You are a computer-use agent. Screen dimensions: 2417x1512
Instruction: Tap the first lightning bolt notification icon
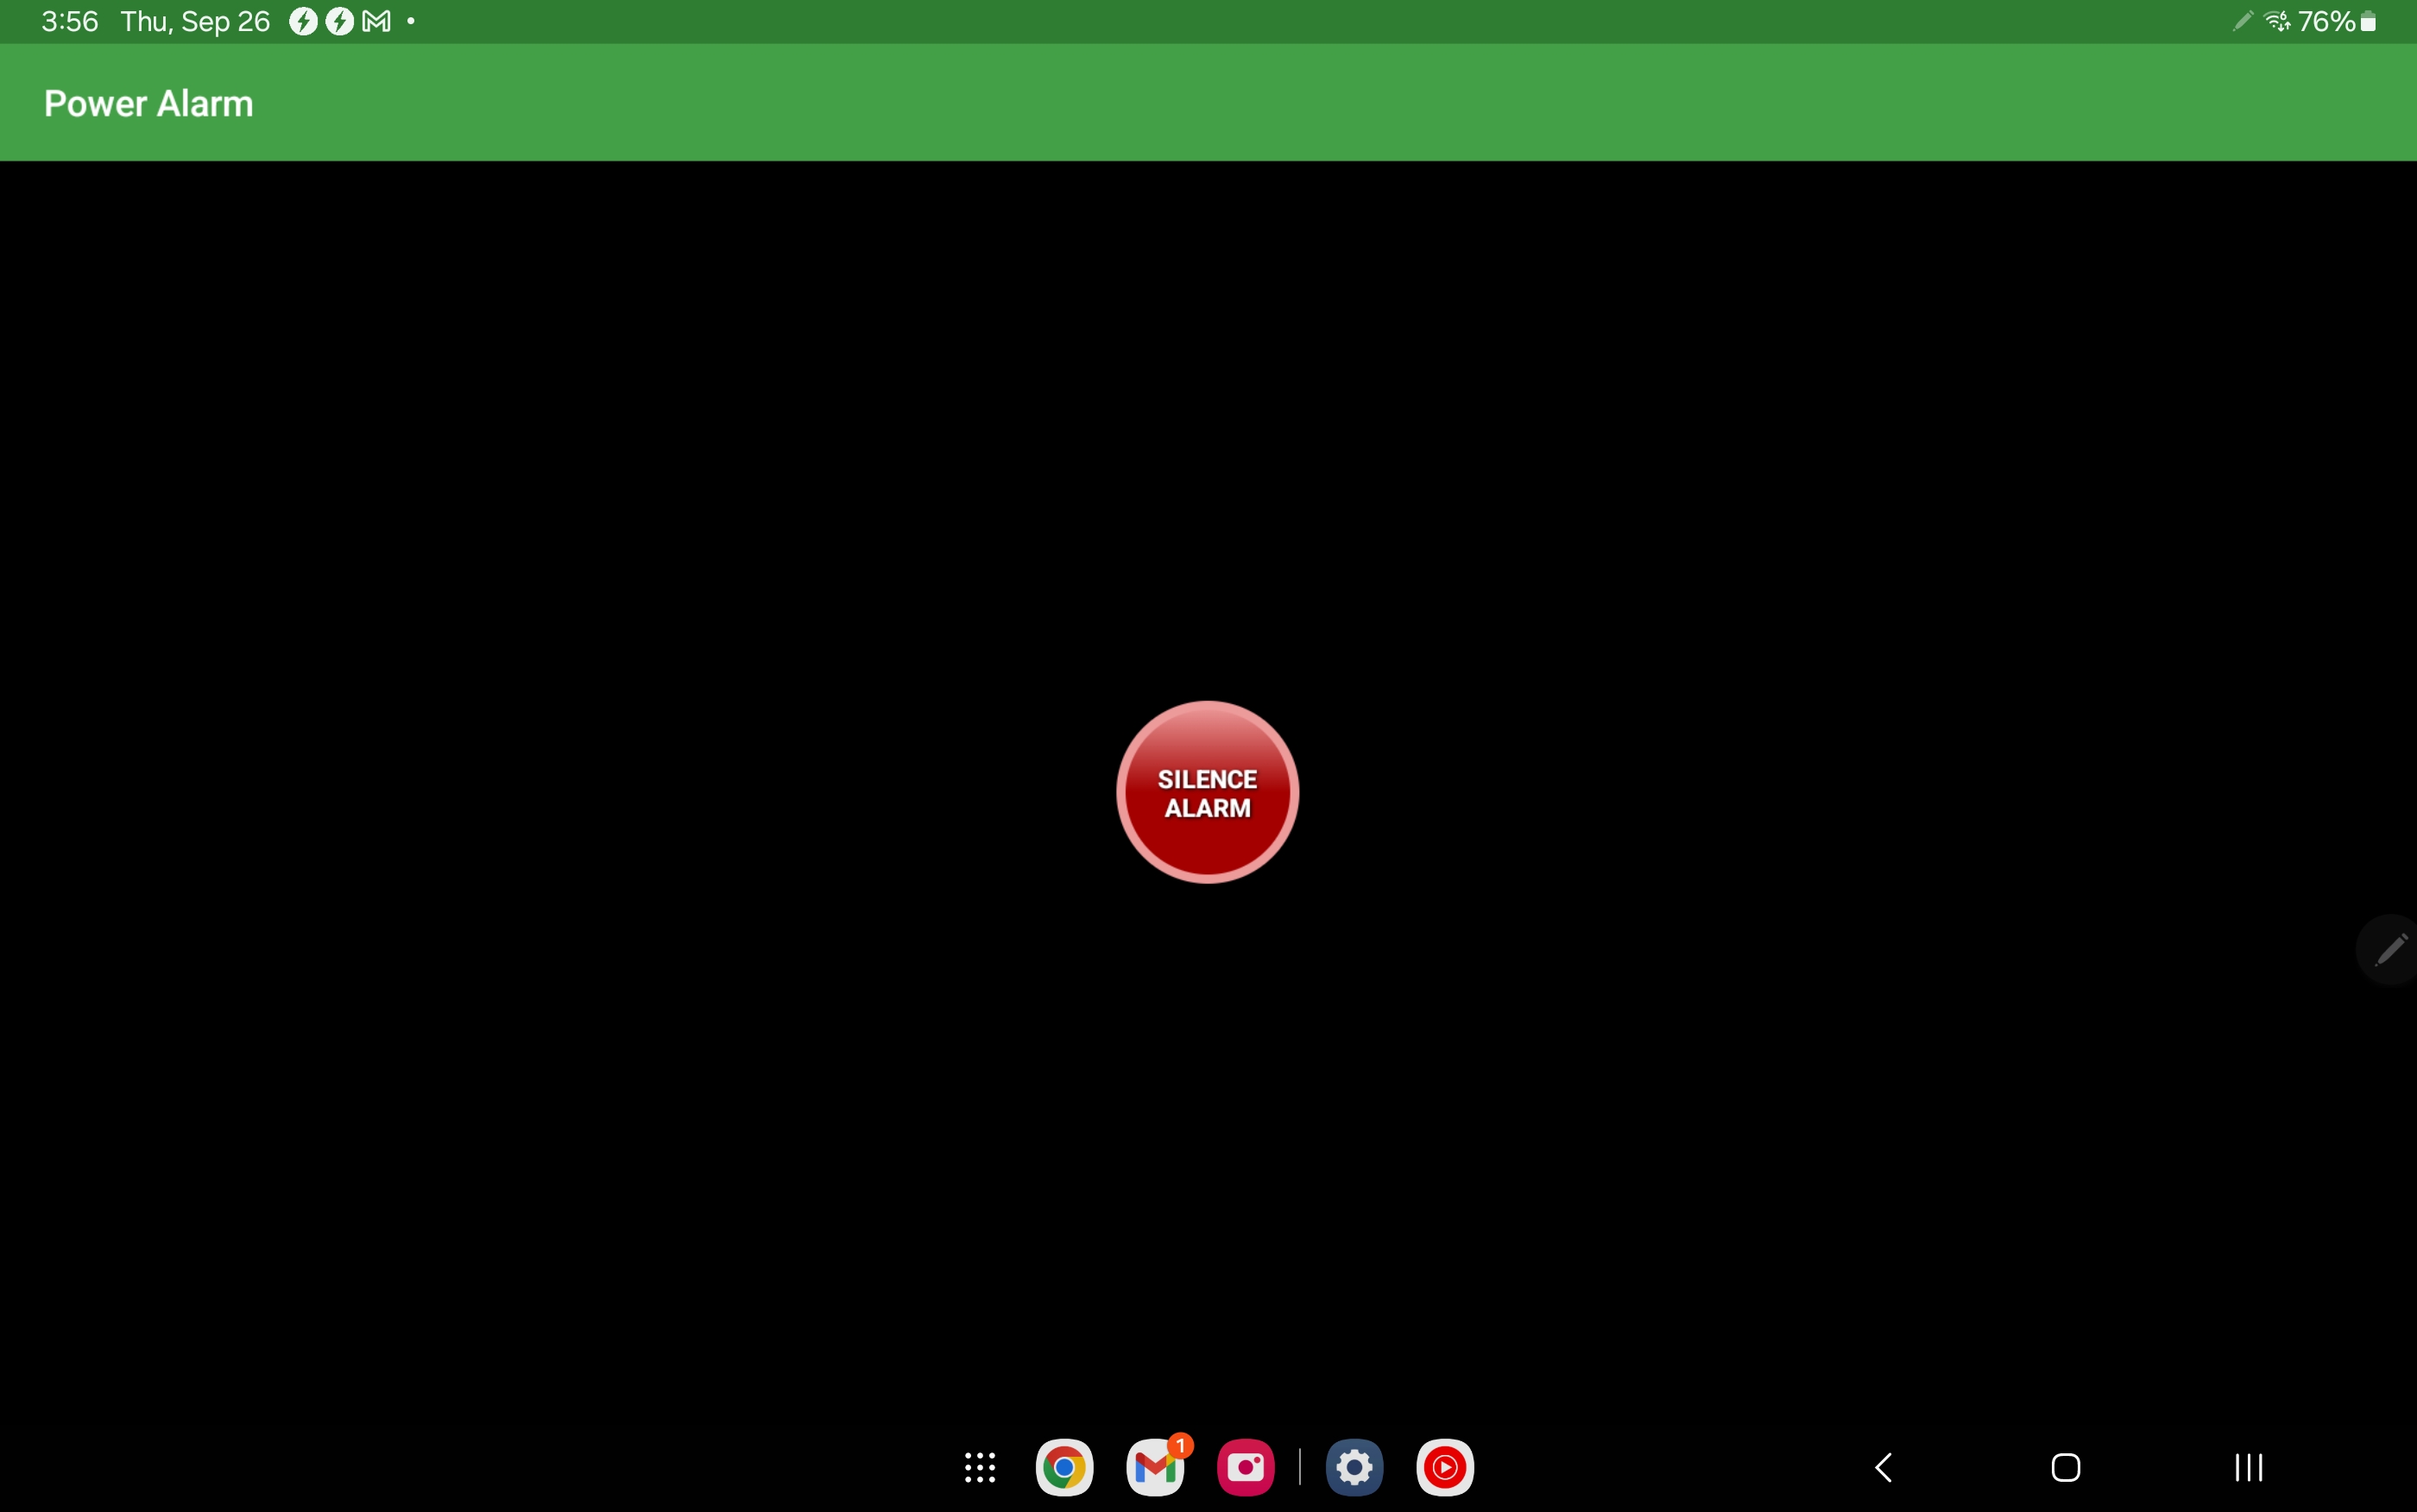click(x=303, y=21)
